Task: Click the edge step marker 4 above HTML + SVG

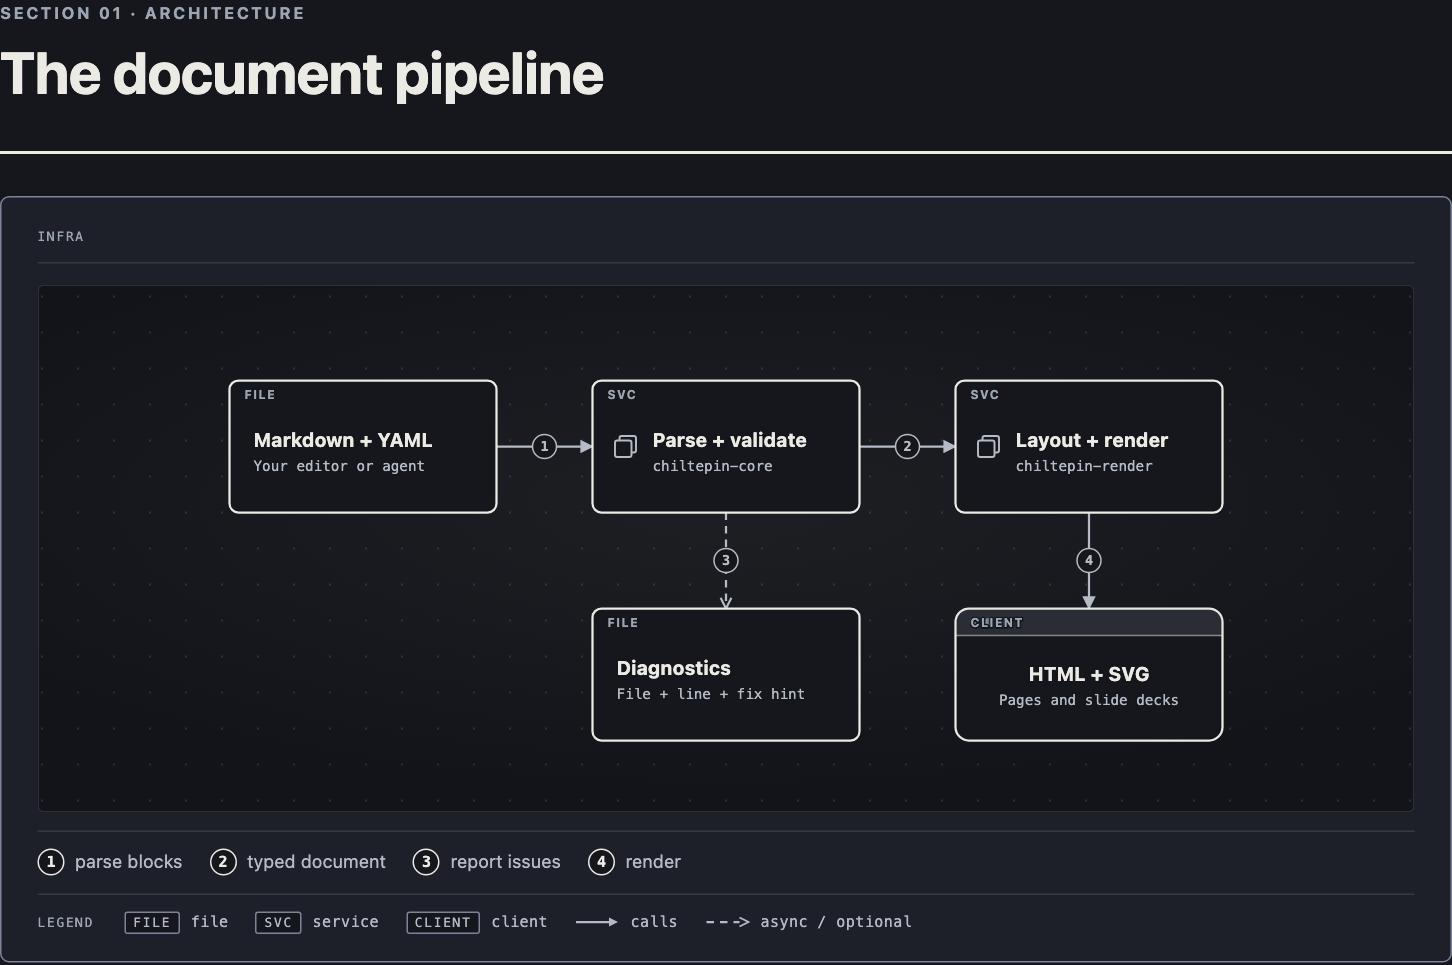Action: (1089, 560)
